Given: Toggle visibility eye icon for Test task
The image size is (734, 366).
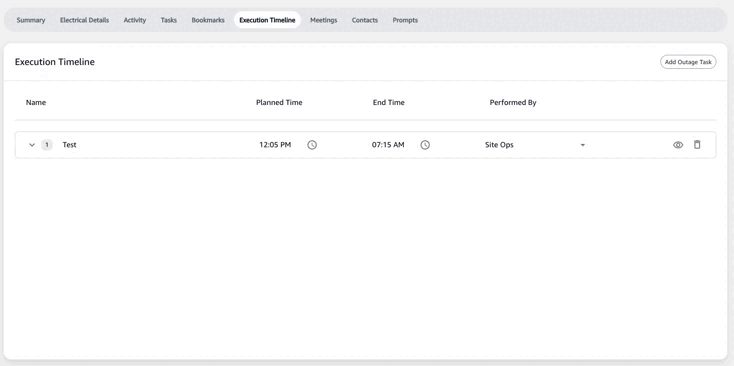Looking at the screenshot, I should 678,145.
